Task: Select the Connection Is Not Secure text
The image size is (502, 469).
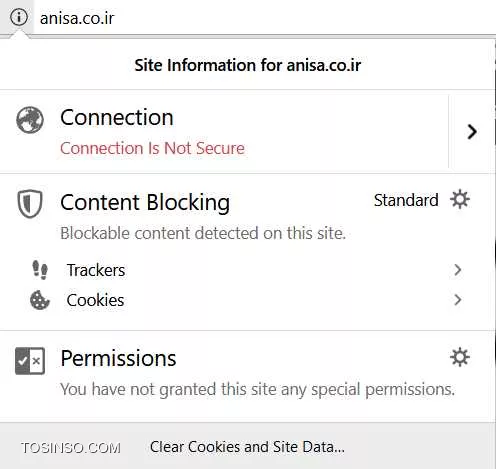Action: pyautogui.click(x=152, y=148)
